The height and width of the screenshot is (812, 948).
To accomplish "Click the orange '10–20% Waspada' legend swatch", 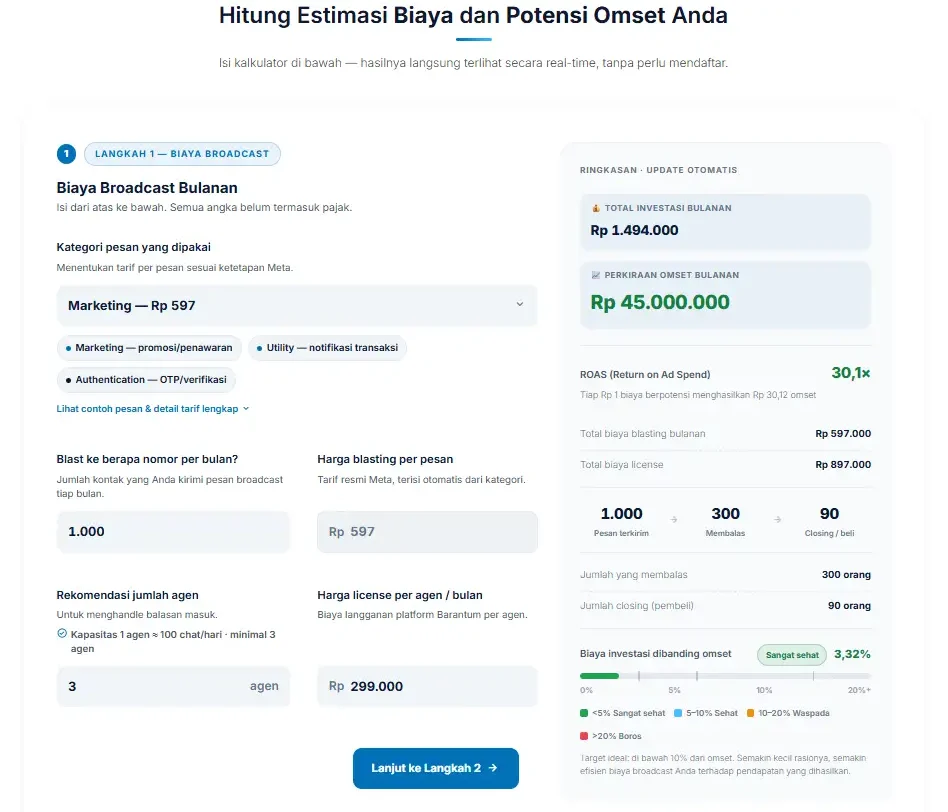I will pos(750,713).
